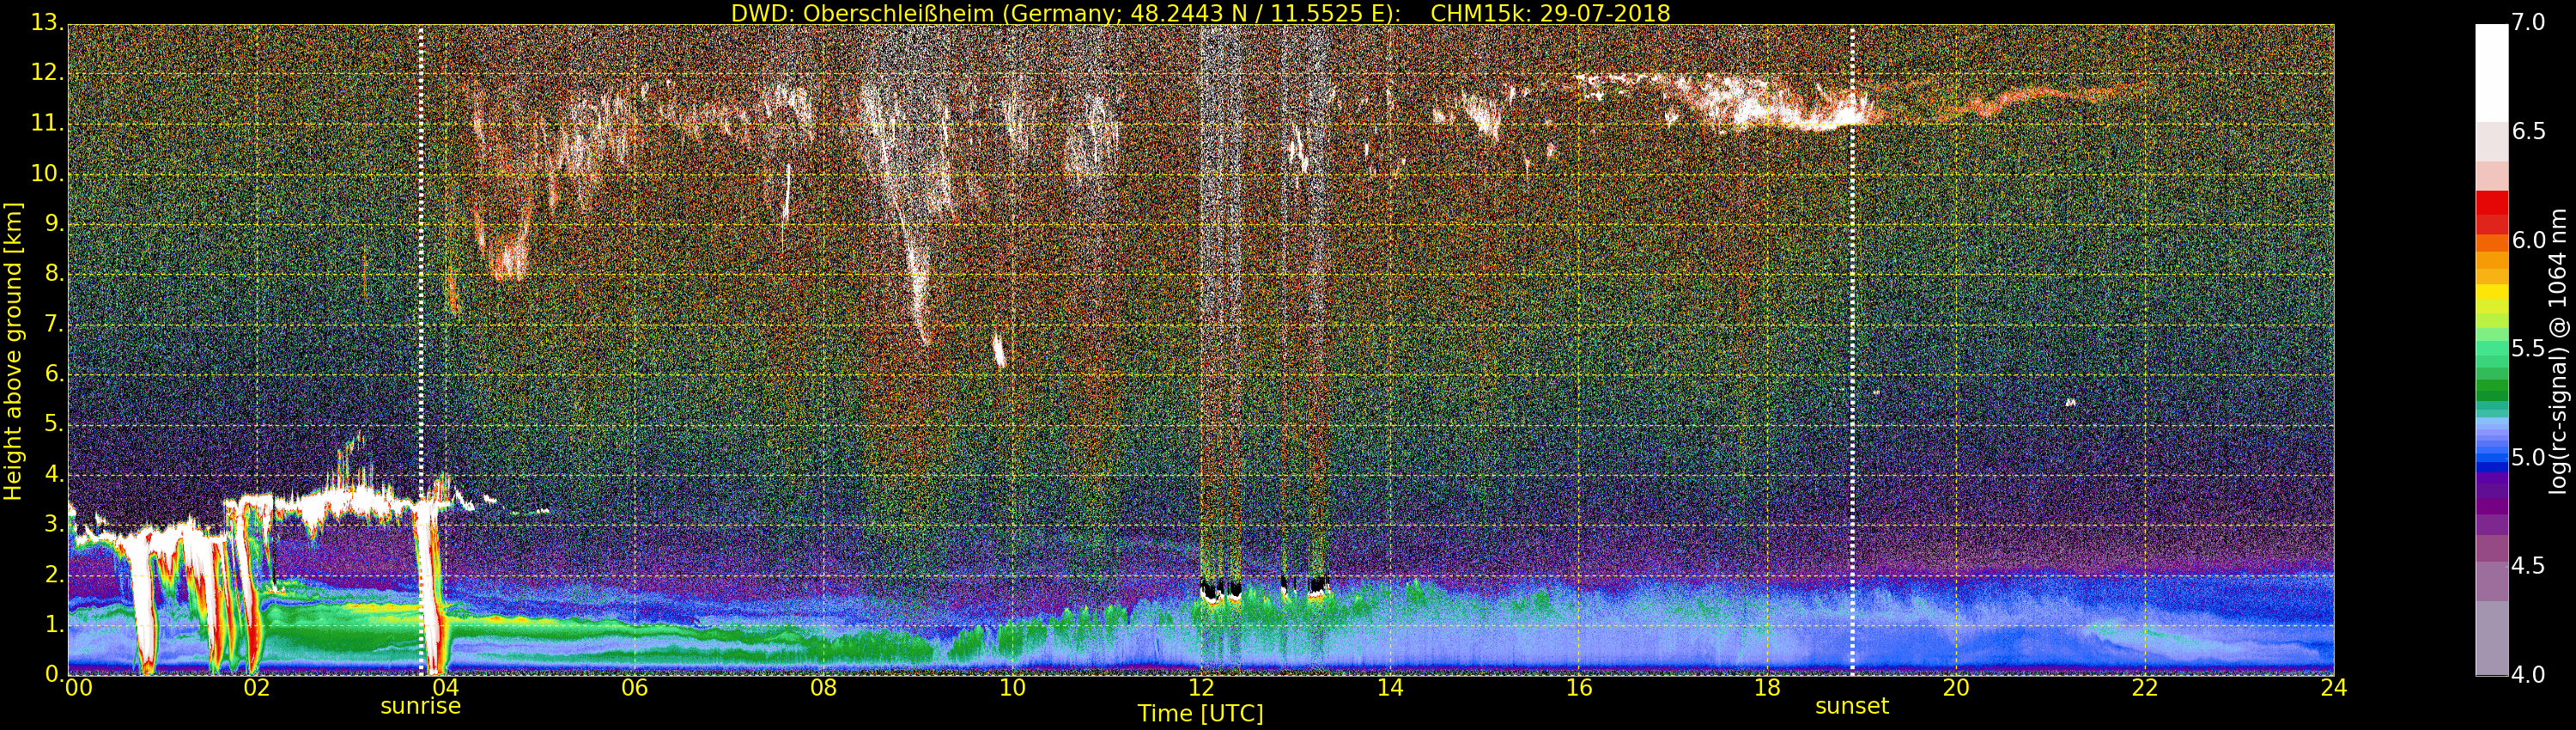The width and height of the screenshot is (2576, 730).
Task: Click the height axis tick label '8.'
Action: point(54,273)
